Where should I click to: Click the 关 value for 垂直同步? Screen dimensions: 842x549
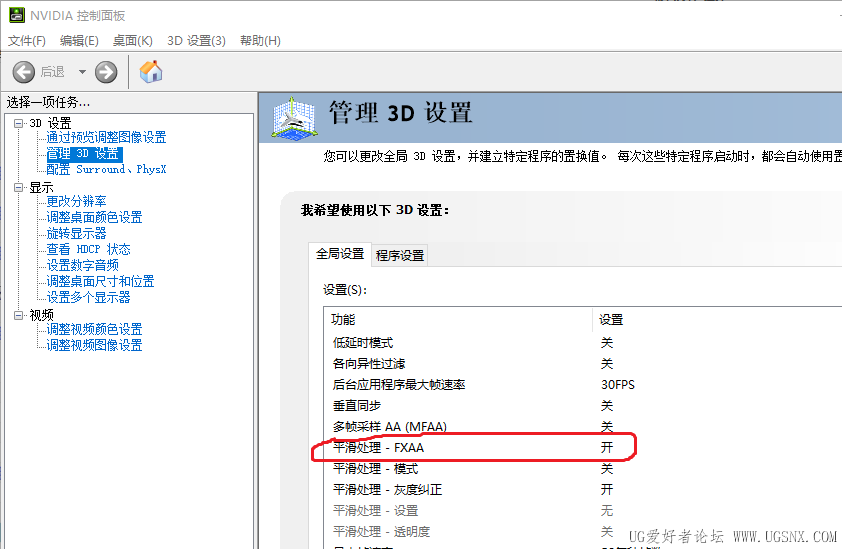pos(607,406)
